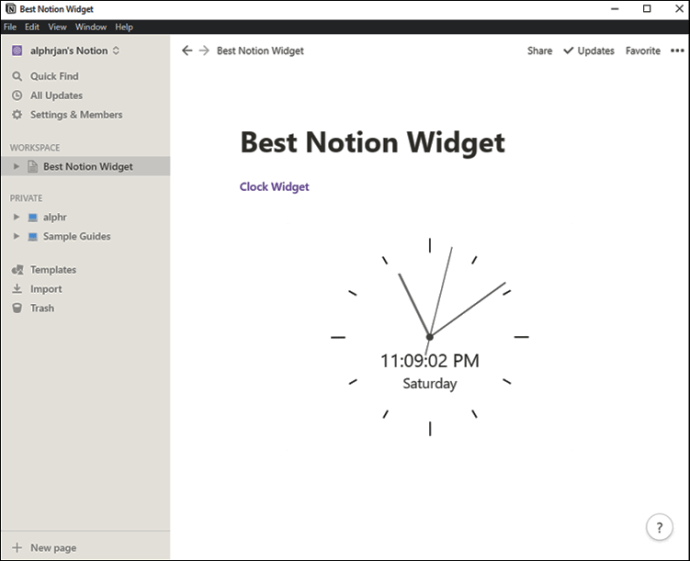Click the laptop icon next to Sample Guides
The image size is (690, 561).
tap(33, 237)
